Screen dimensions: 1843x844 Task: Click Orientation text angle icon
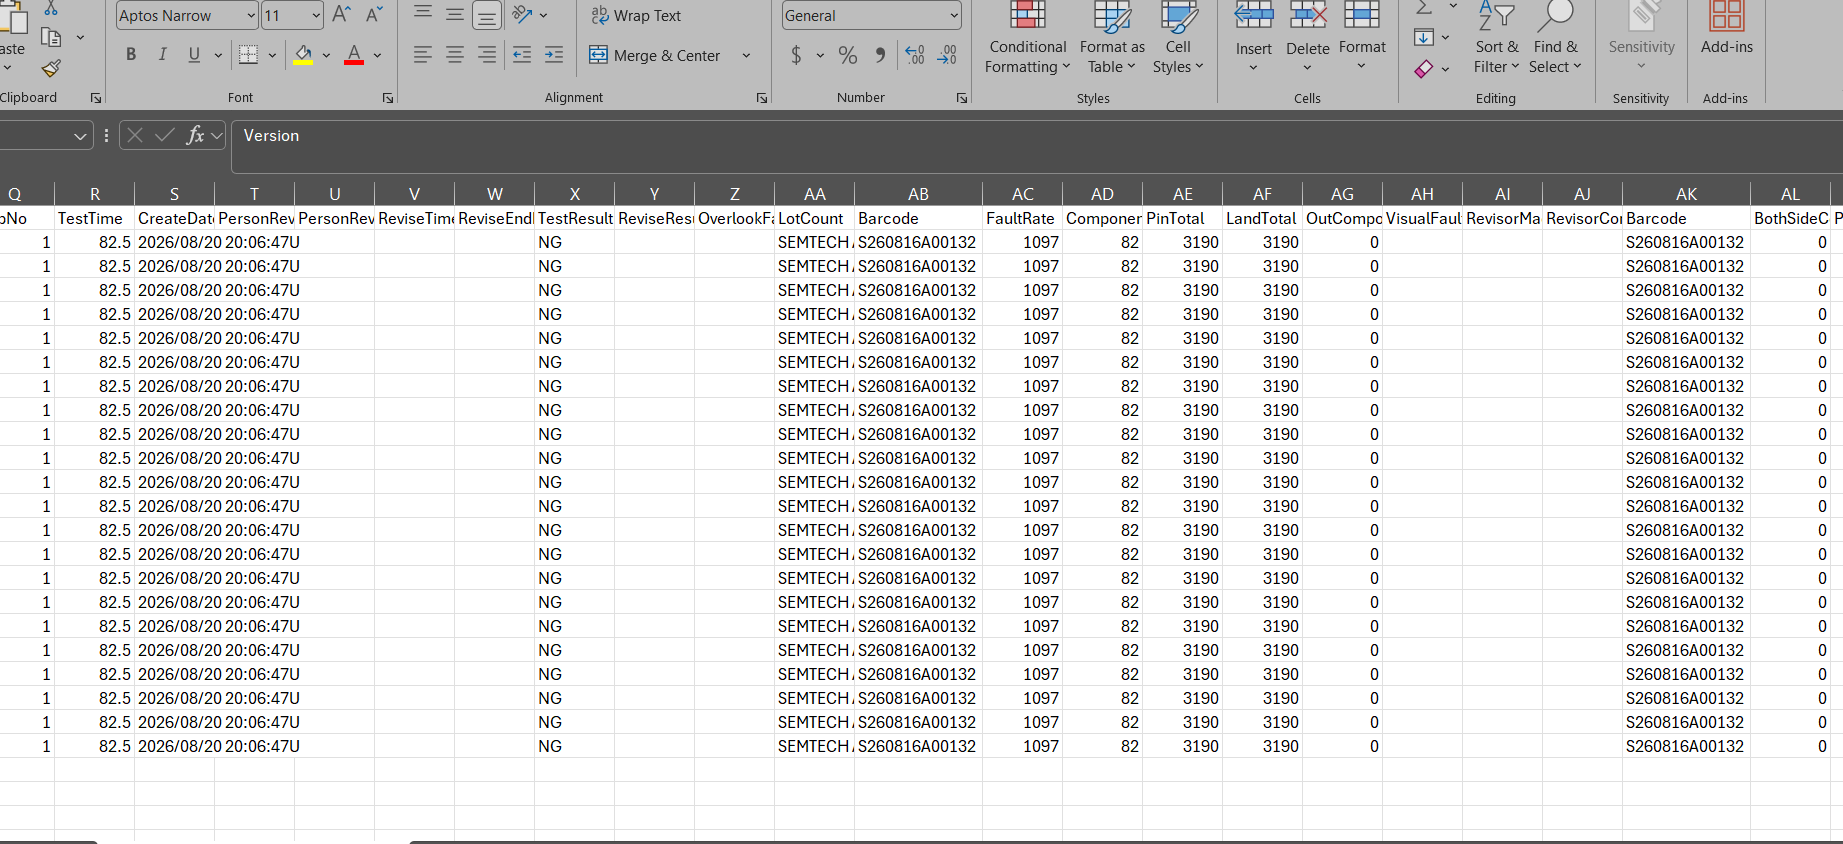pos(522,14)
